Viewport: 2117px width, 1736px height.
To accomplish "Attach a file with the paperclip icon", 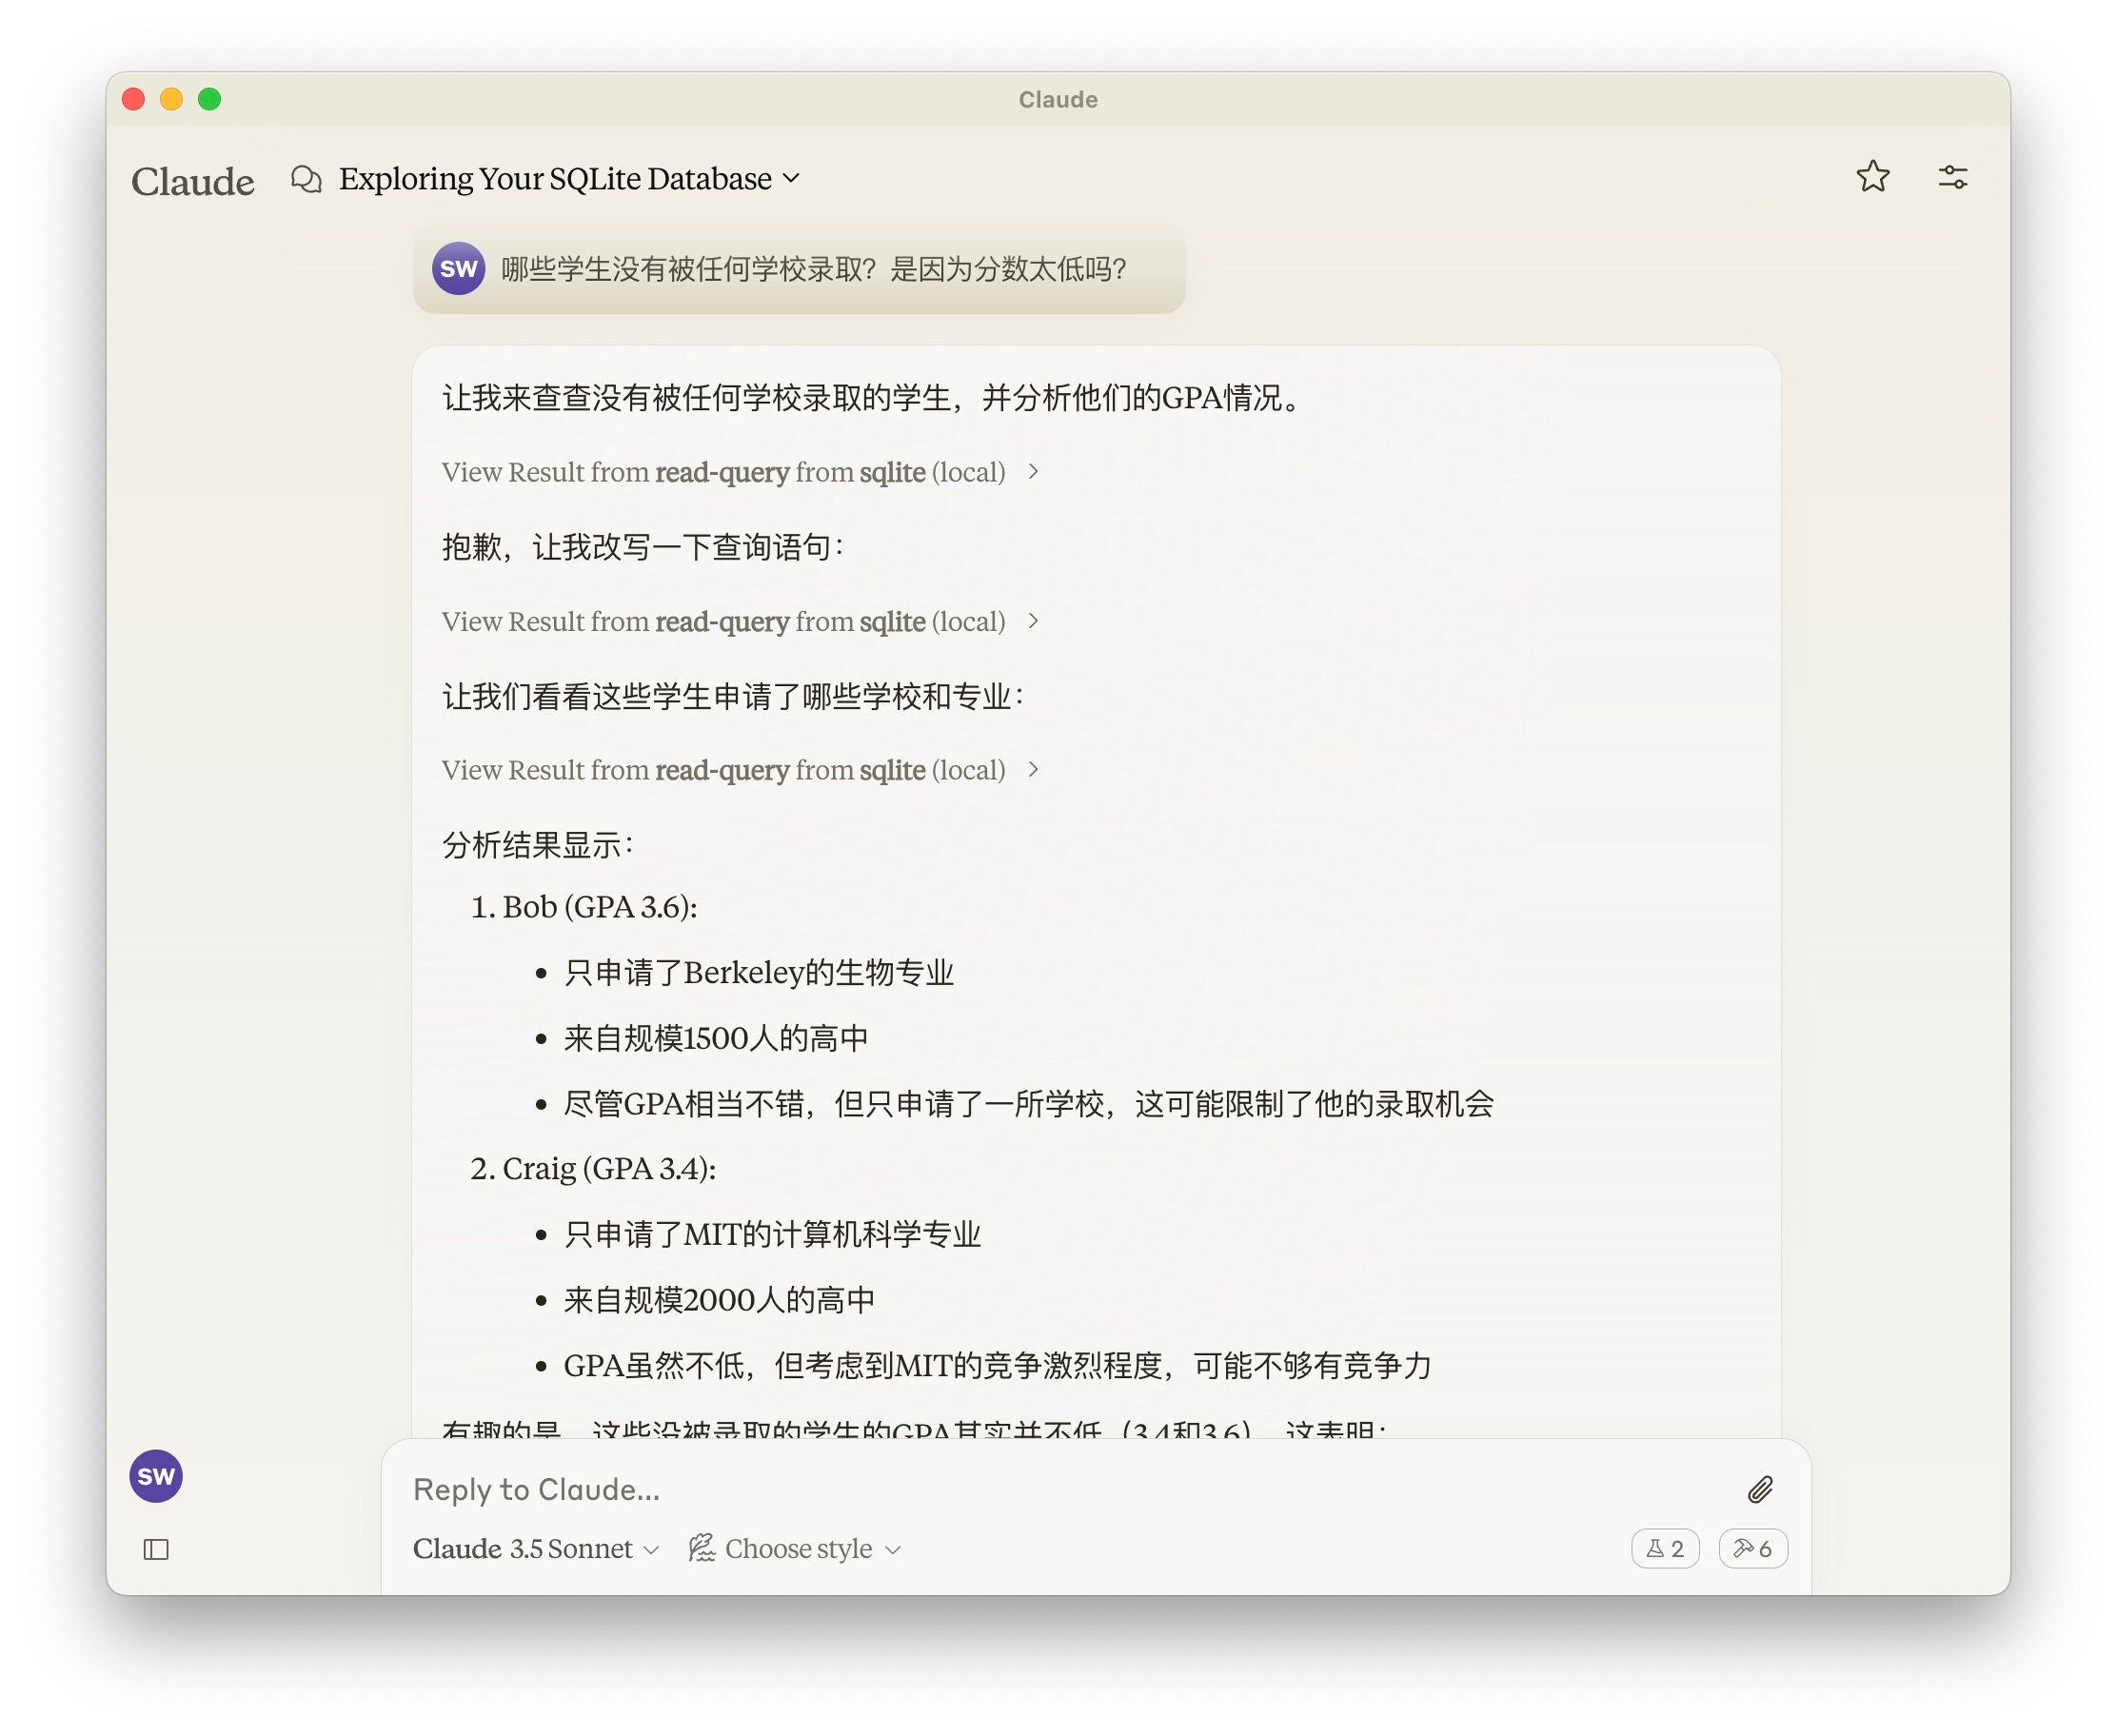I will (x=1760, y=1490).
